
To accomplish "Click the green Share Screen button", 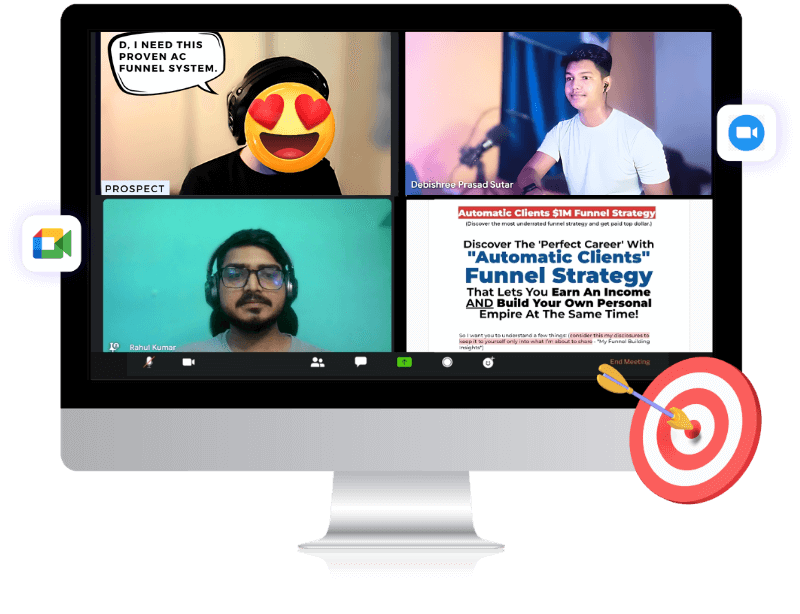I will pyautogui.click(x=404, y=362).
